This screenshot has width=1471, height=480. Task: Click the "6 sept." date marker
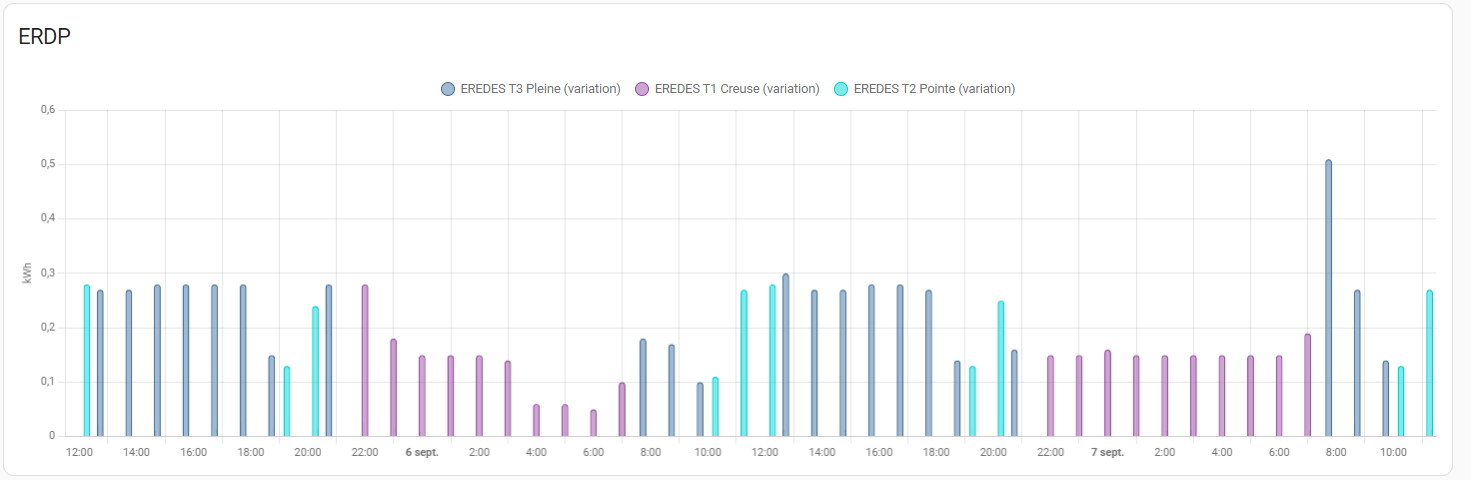coord(422,453)
